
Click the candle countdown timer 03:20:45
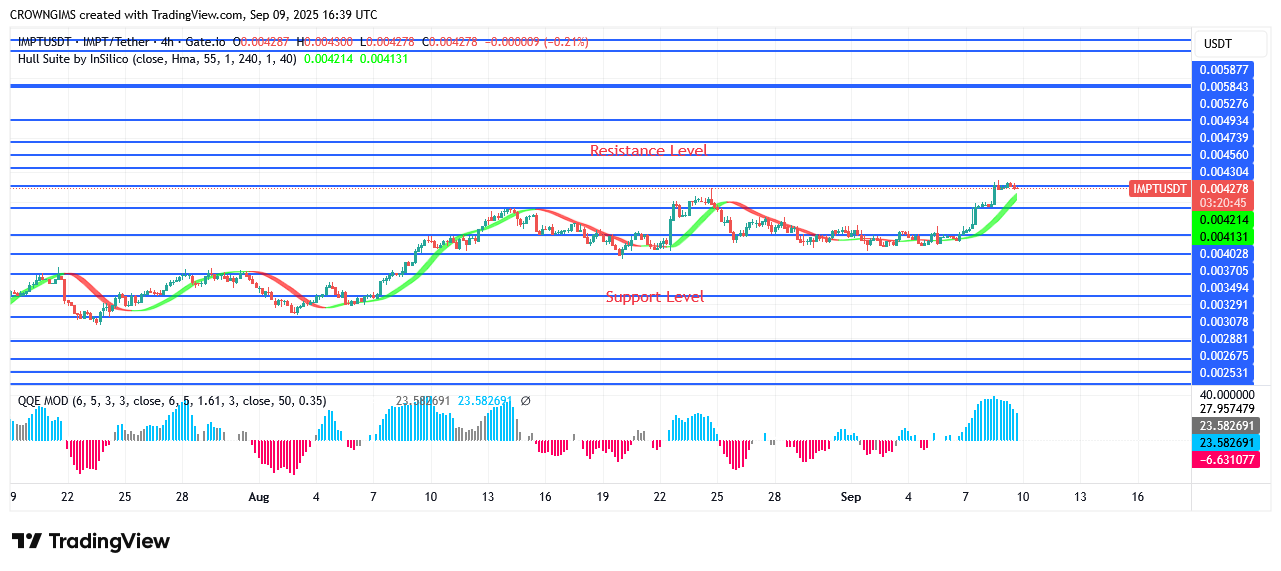1223,203
